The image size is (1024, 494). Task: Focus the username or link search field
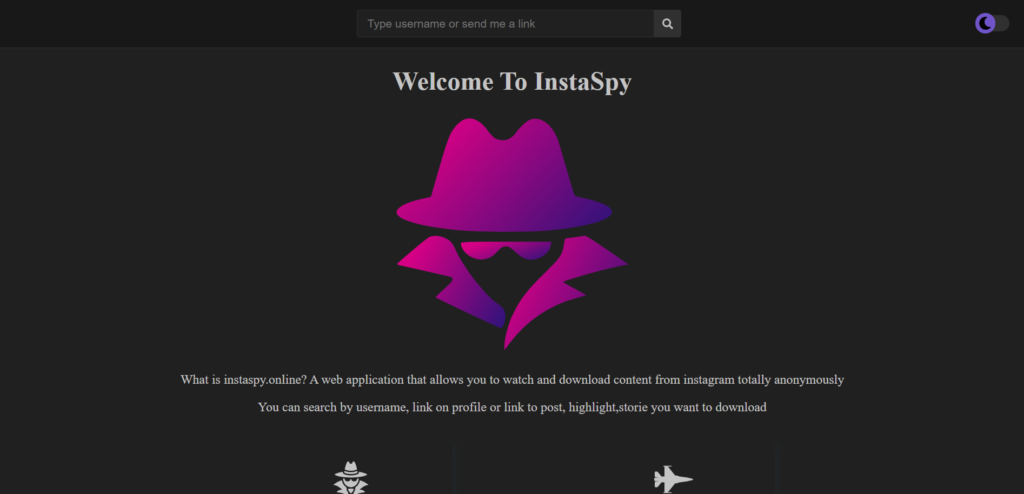(505, 24)
